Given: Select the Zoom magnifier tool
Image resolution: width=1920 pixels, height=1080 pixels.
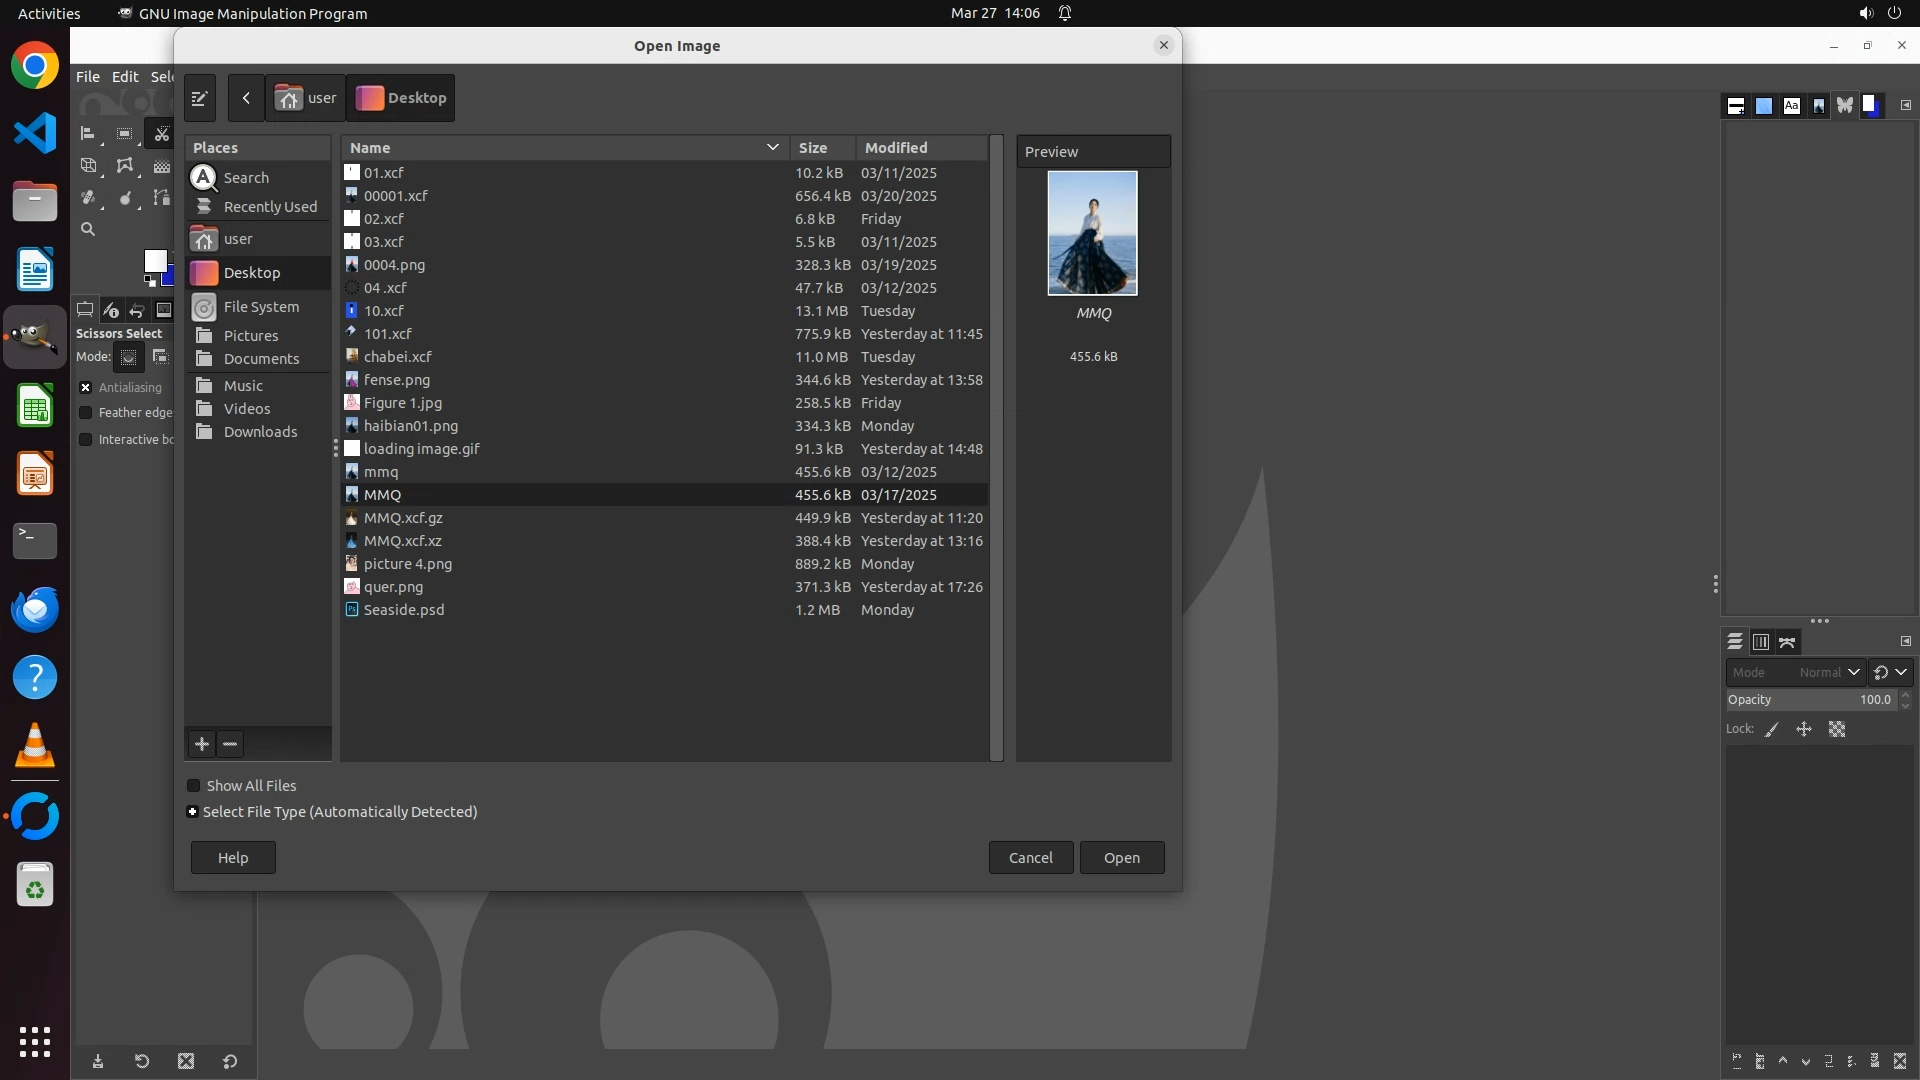Looking at the screenshot, I should (x=88, y=230).
